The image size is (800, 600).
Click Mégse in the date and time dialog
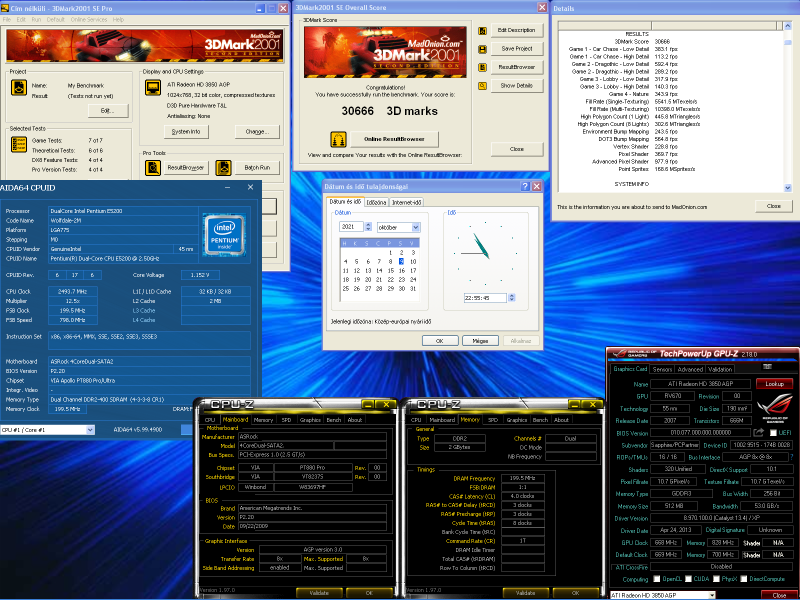[480, 341]
